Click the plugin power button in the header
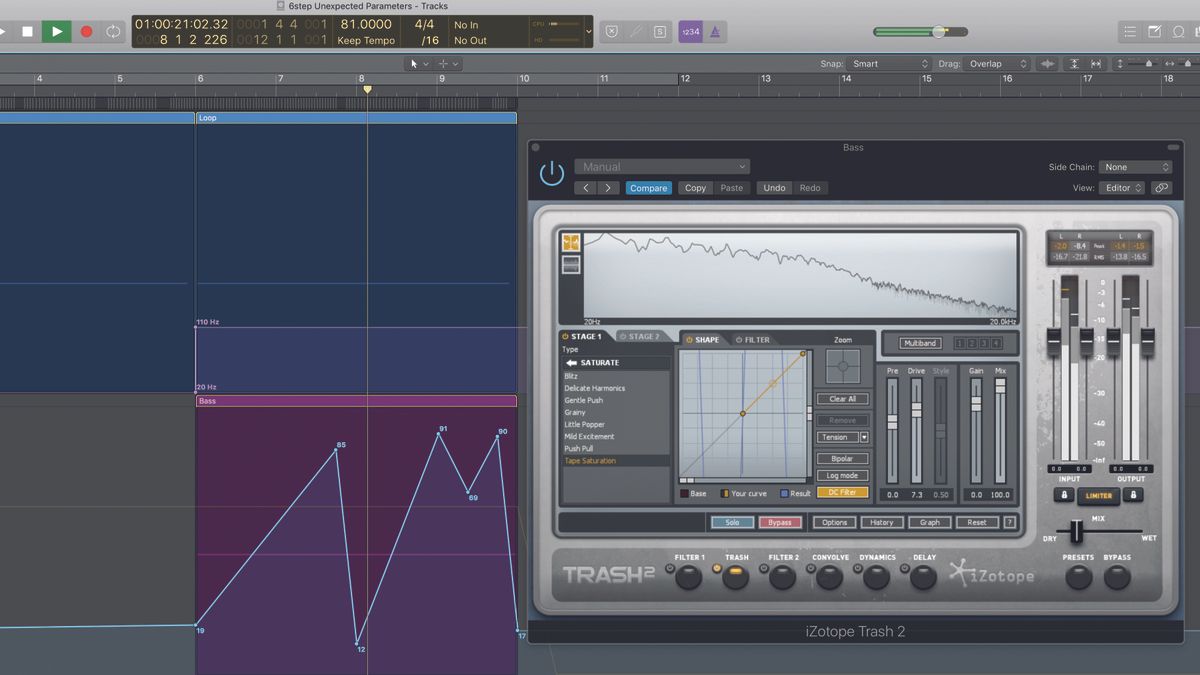 coord(551,172)
